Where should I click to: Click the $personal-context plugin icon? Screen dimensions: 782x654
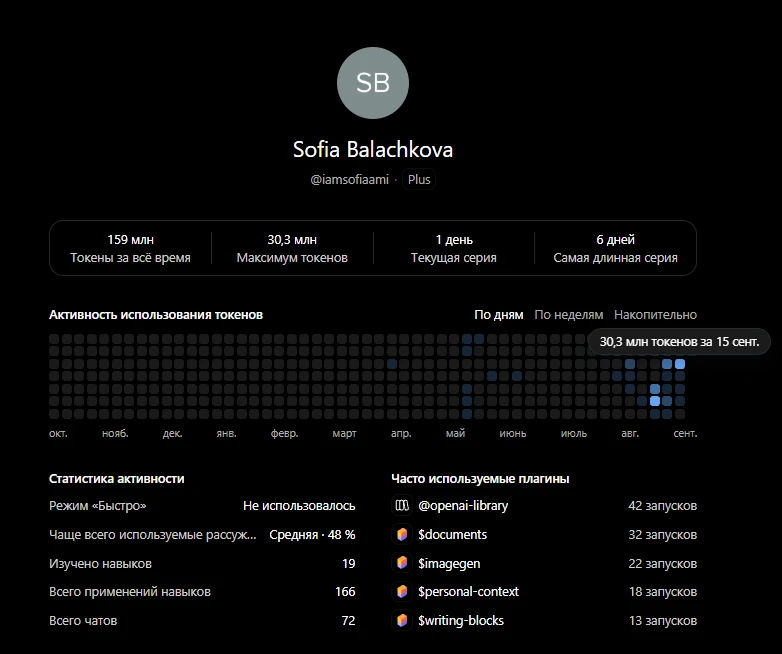[402, 592]
